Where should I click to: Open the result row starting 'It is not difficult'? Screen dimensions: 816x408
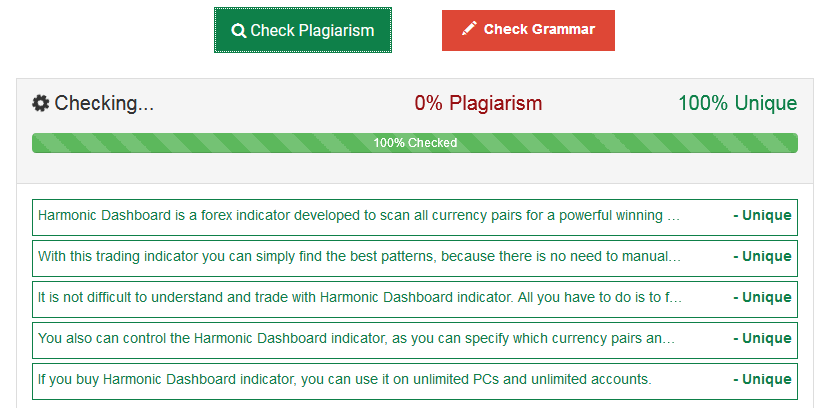415,299
